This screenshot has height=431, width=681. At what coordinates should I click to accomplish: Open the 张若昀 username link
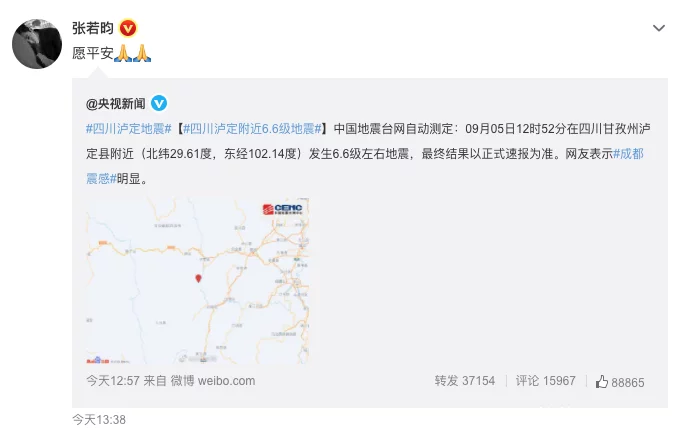point(93,28)
